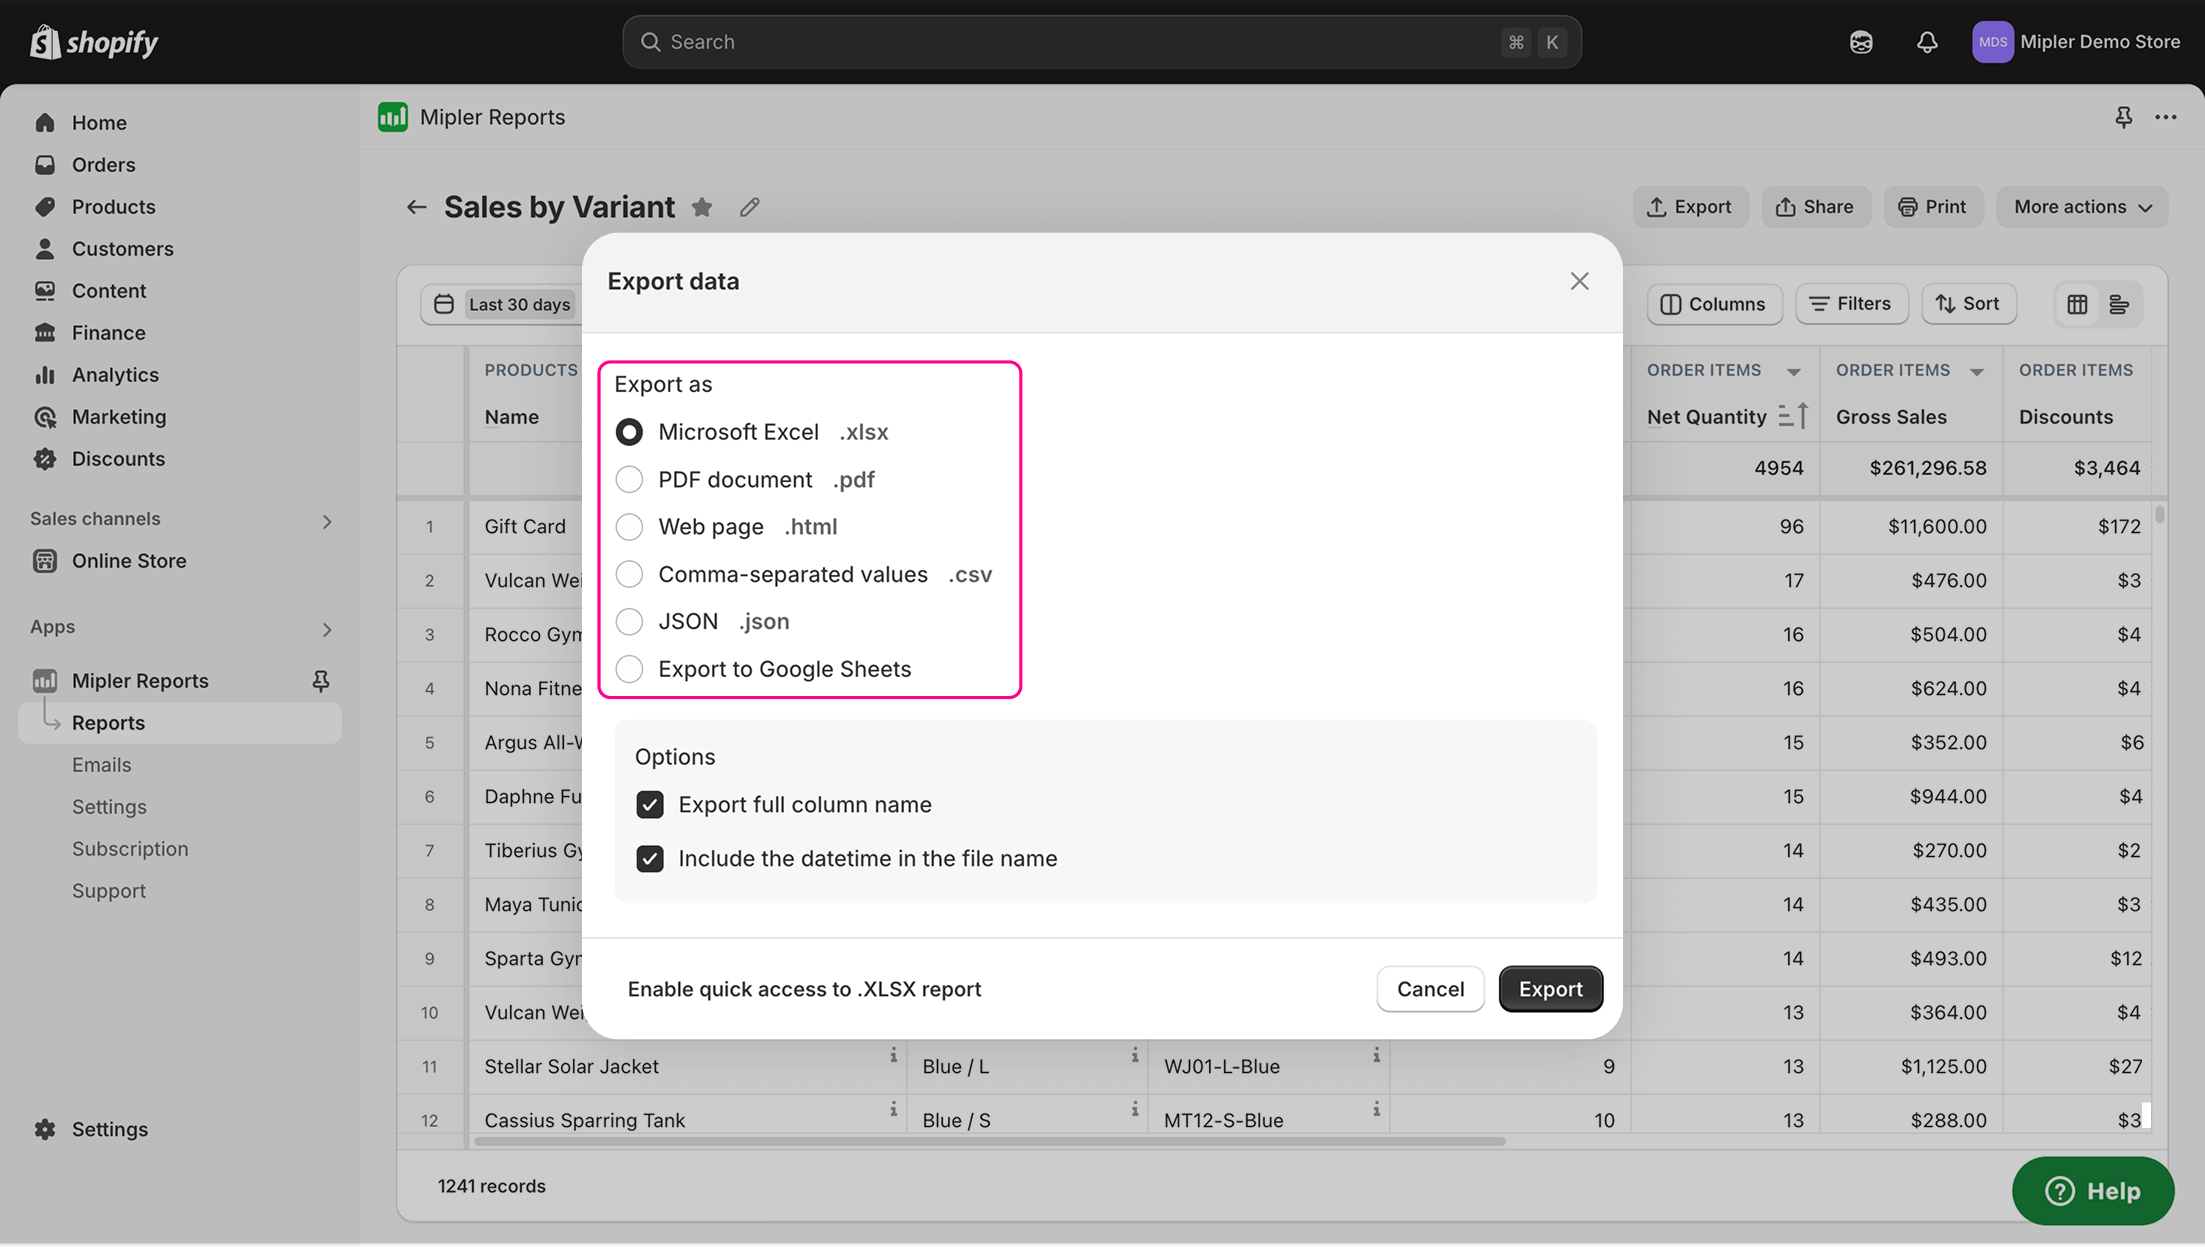Viewport: 2205px width, 1247px height.
Task: Choose the Comma-separated values option
Action: [629, 574]
